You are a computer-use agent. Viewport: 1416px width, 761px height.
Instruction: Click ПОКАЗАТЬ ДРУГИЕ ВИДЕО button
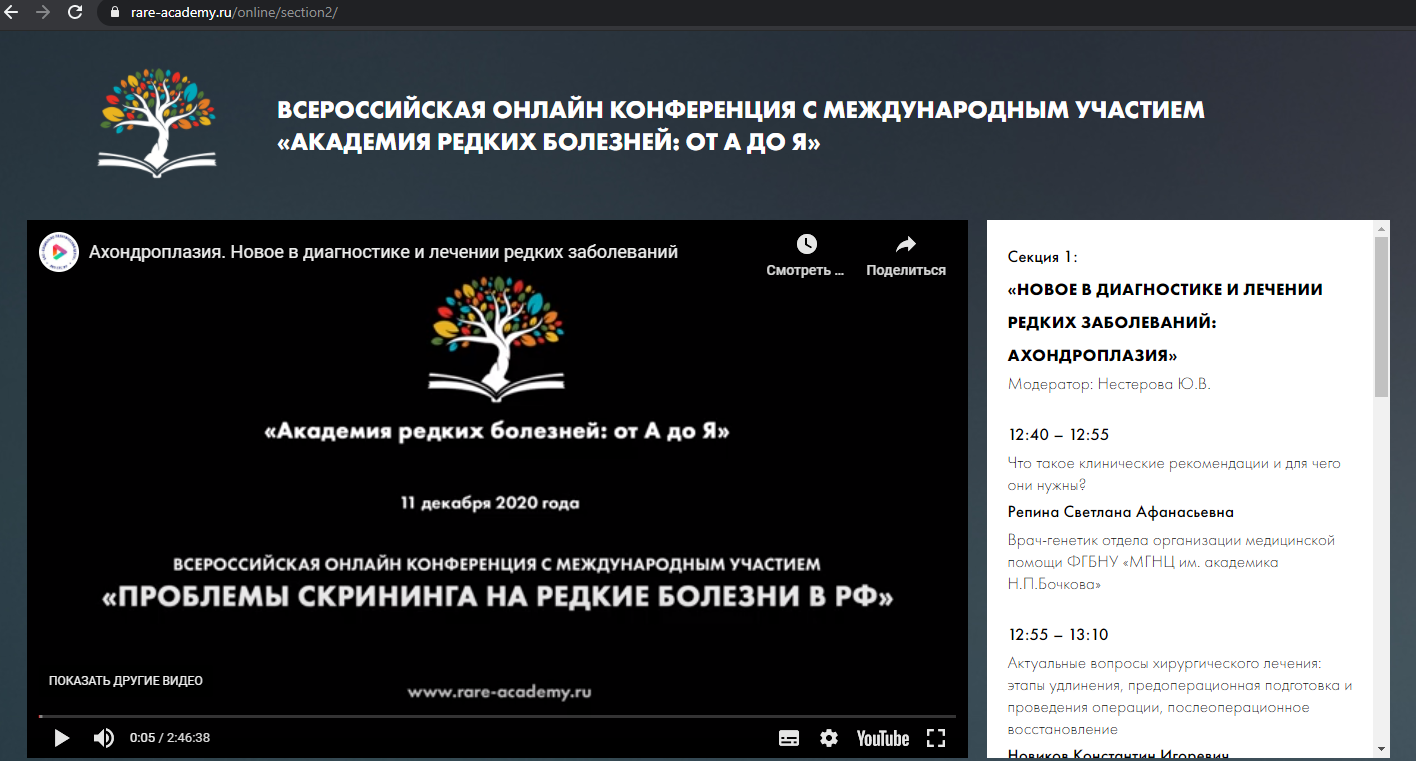126,681
